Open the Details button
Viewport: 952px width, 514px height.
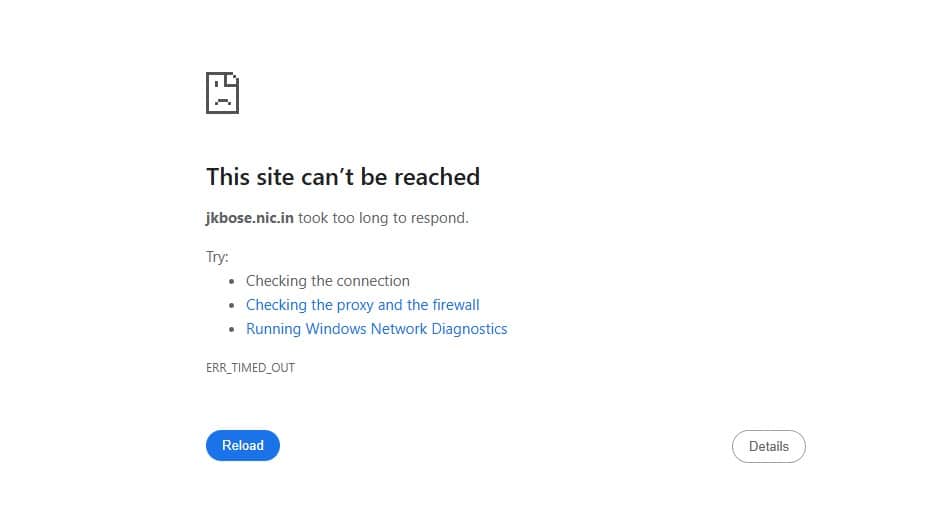[x=768, y=446]
